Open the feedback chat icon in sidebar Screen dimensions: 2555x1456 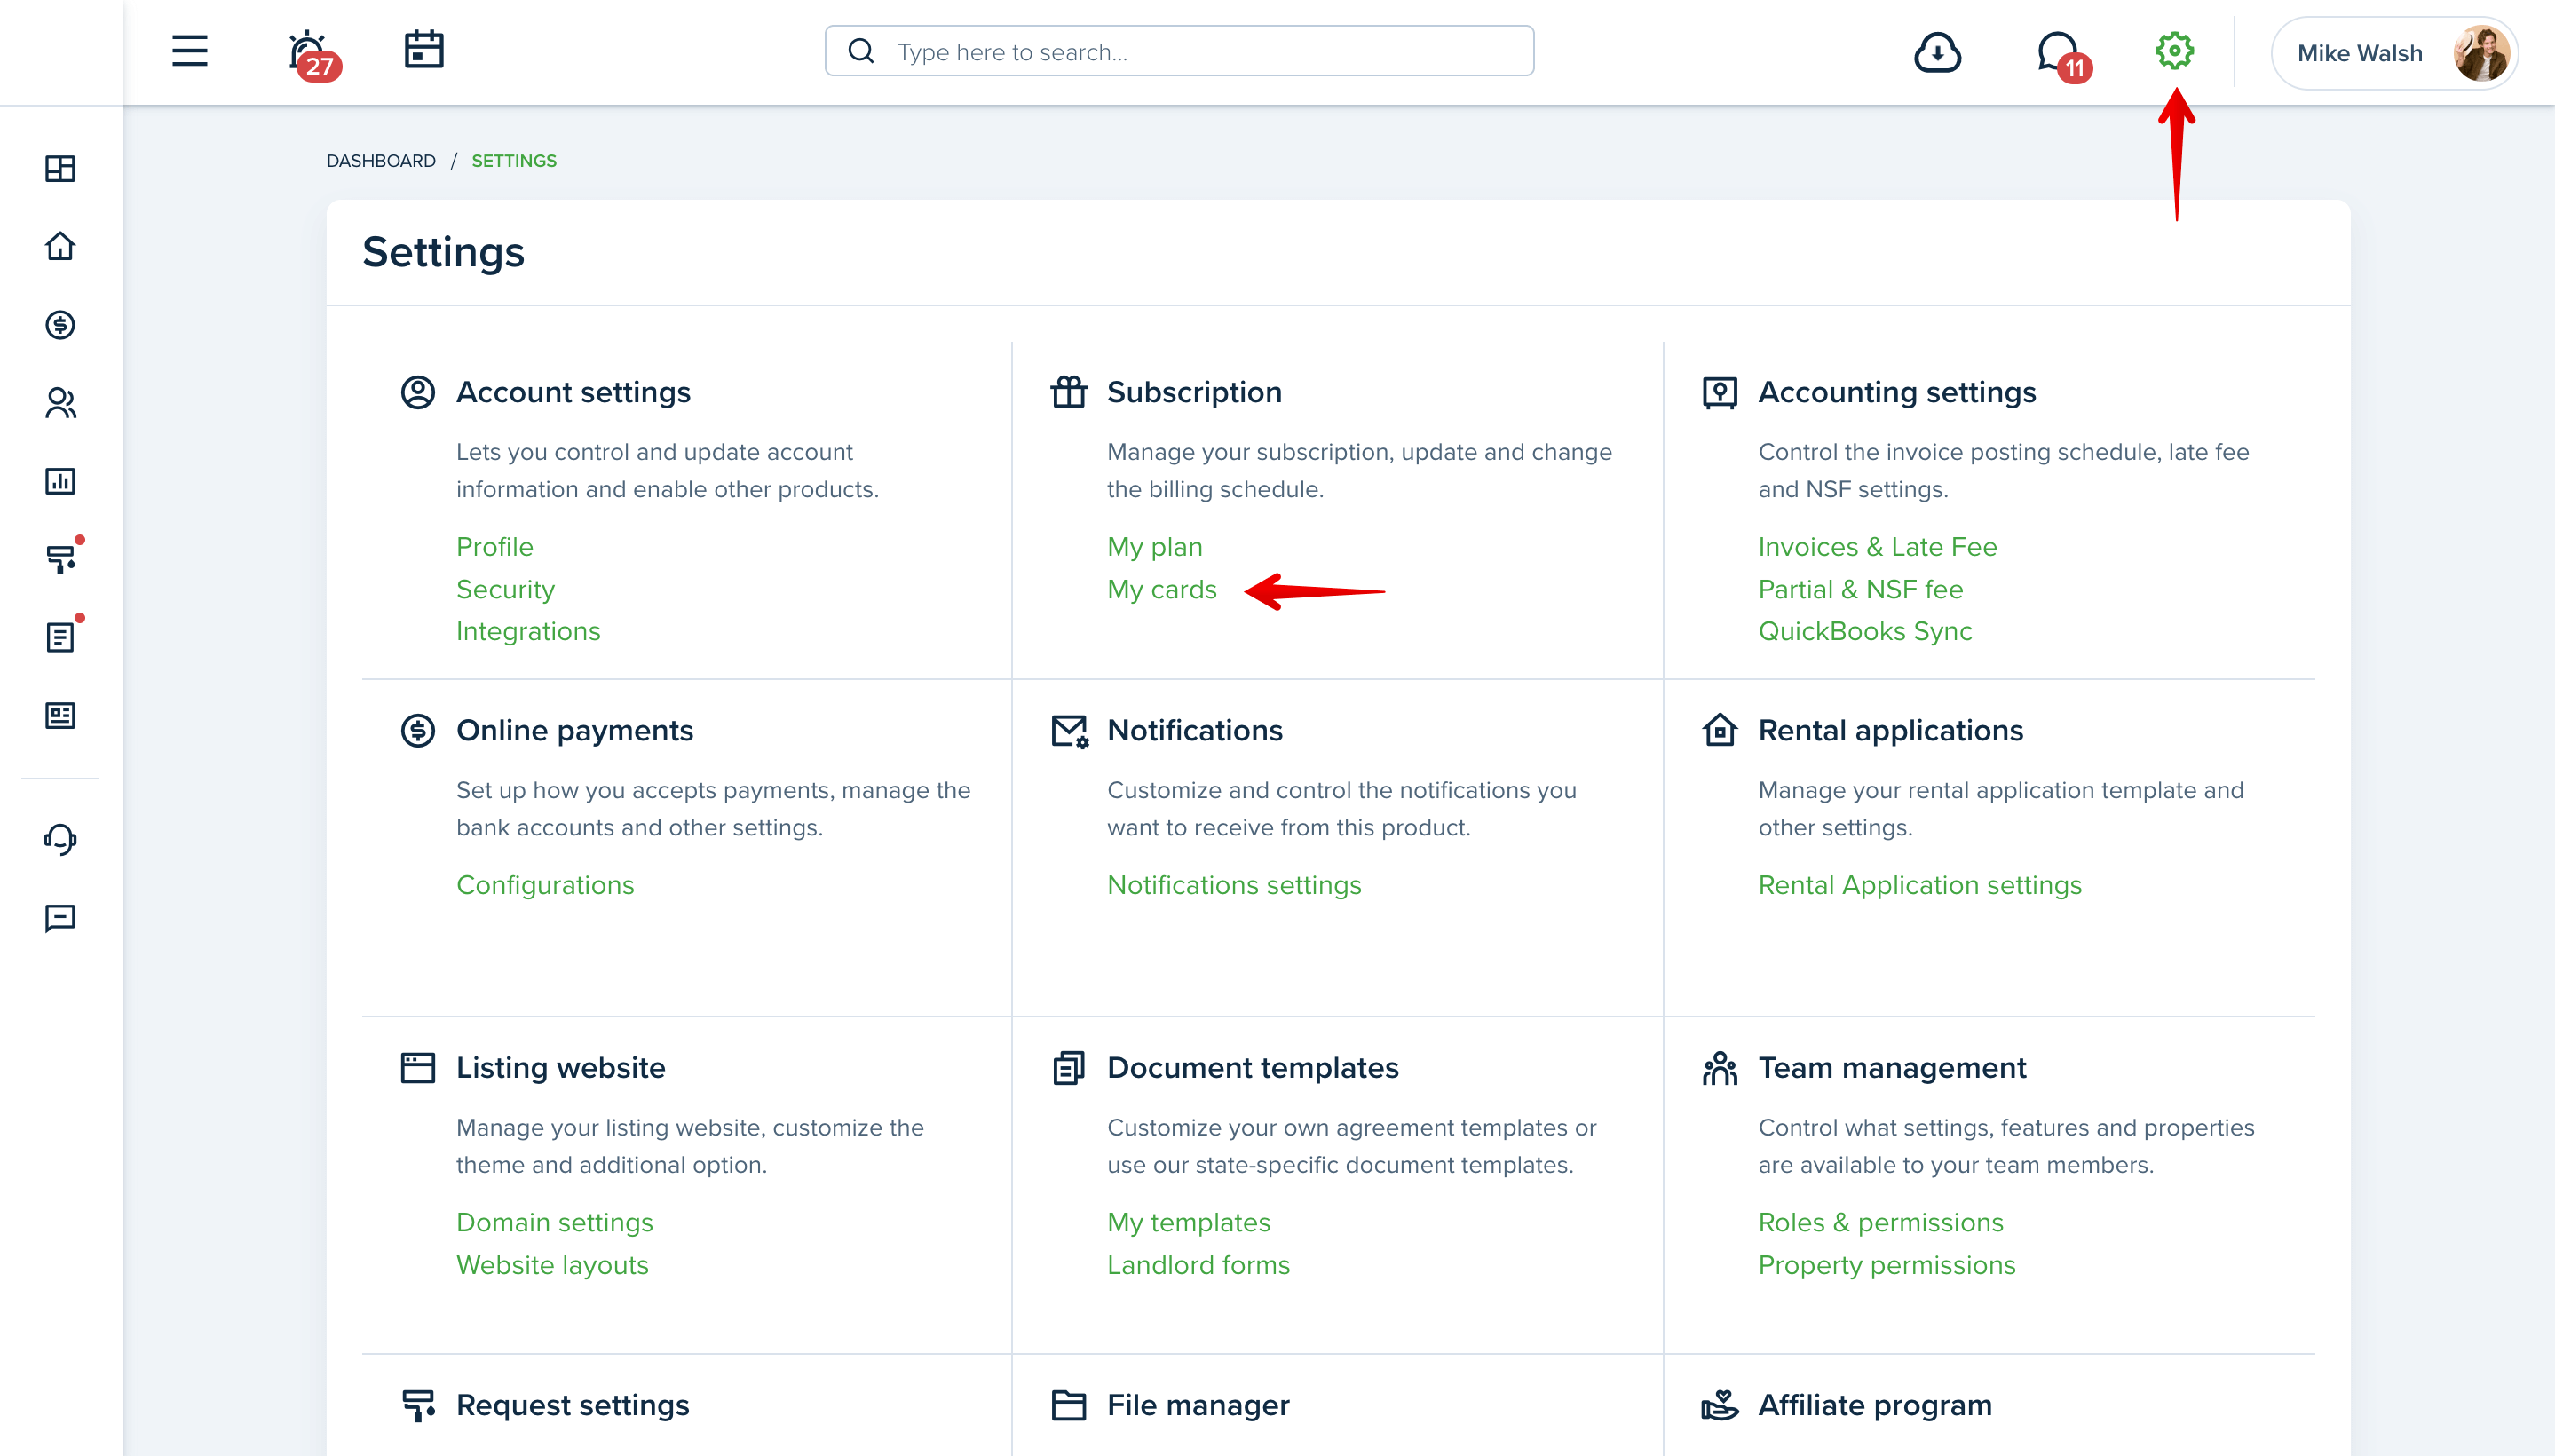pyautogui.click(x=60, y=918)
